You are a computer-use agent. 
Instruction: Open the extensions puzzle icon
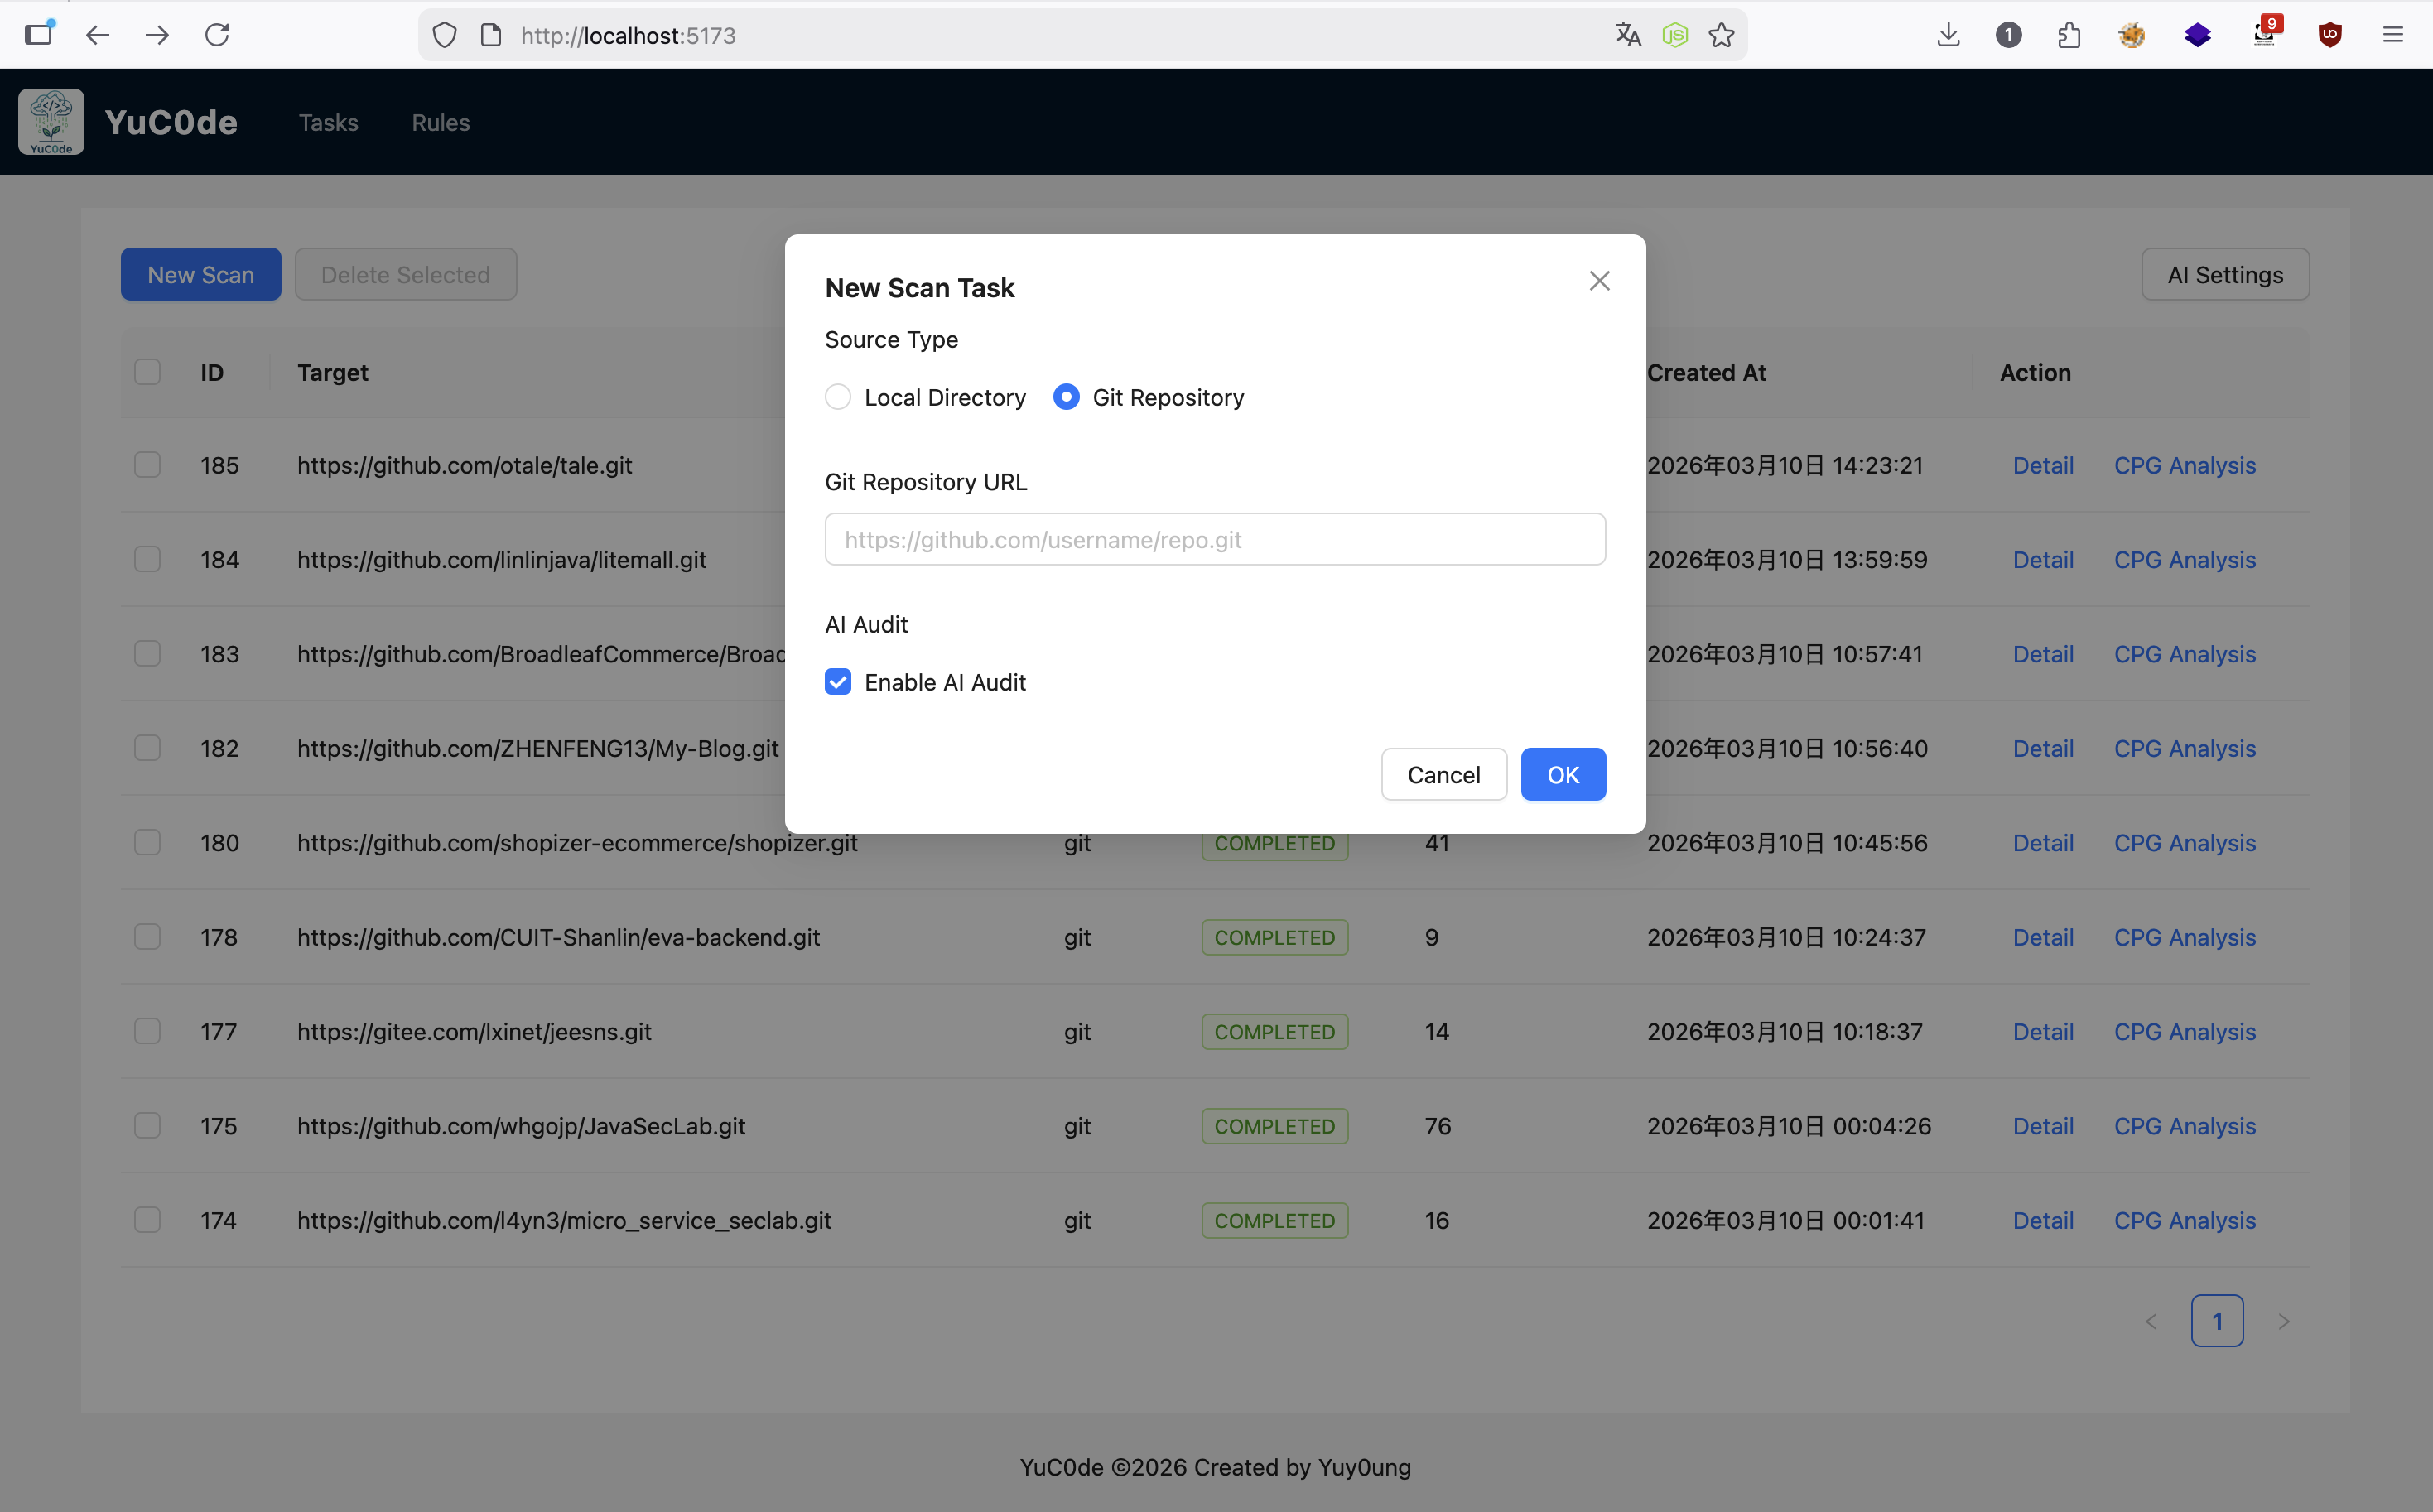[x=2069, y=35]
